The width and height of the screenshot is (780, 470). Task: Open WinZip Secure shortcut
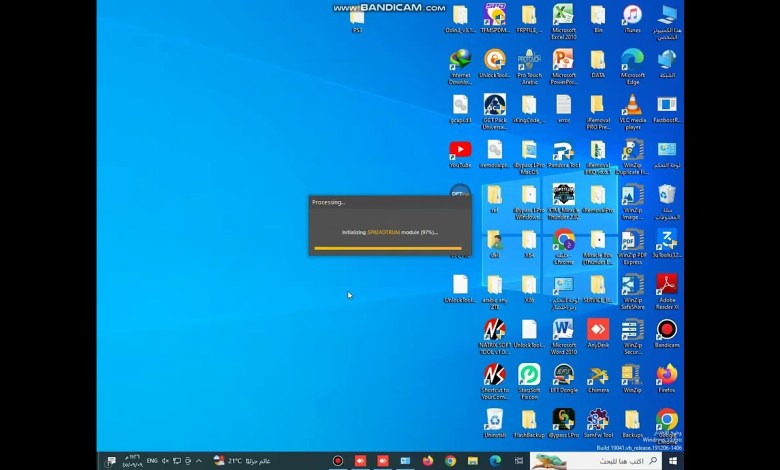point(632,337)
